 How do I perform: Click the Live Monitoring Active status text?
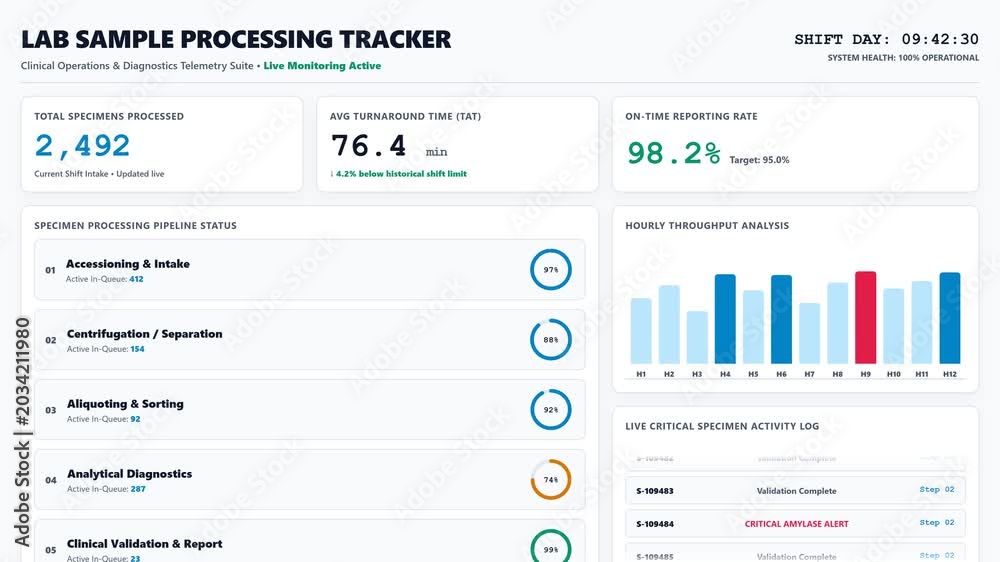(x=322, y=66)
